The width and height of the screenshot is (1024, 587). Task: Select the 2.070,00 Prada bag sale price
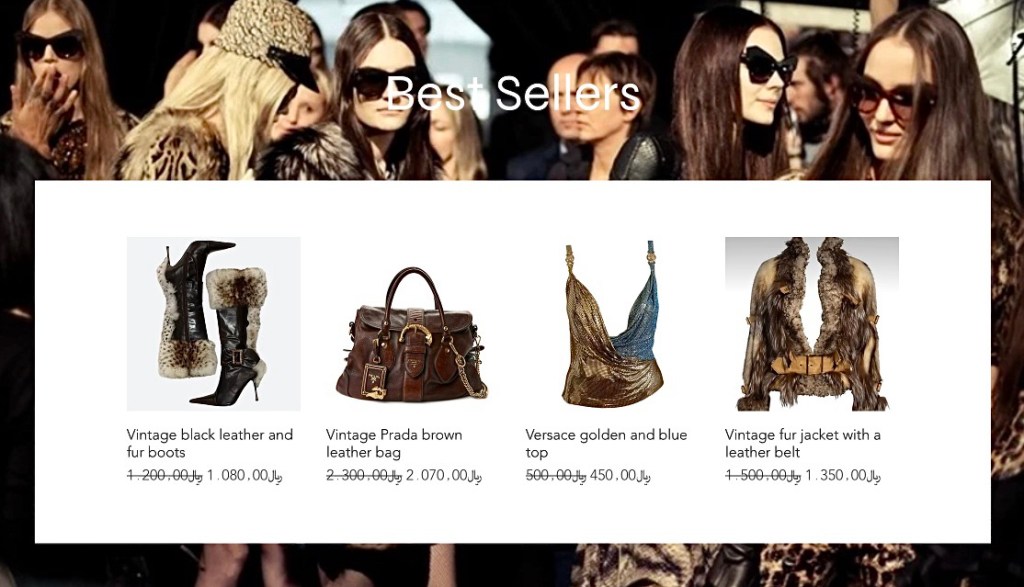click(443, 475)
